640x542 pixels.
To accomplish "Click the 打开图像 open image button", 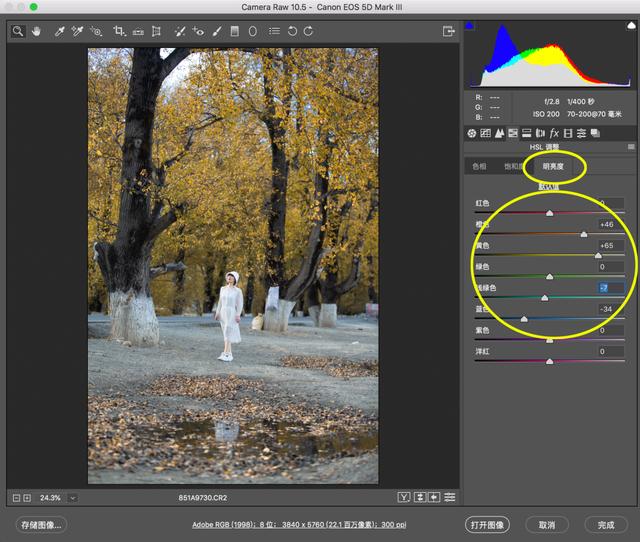I will [x=487, y=525].
